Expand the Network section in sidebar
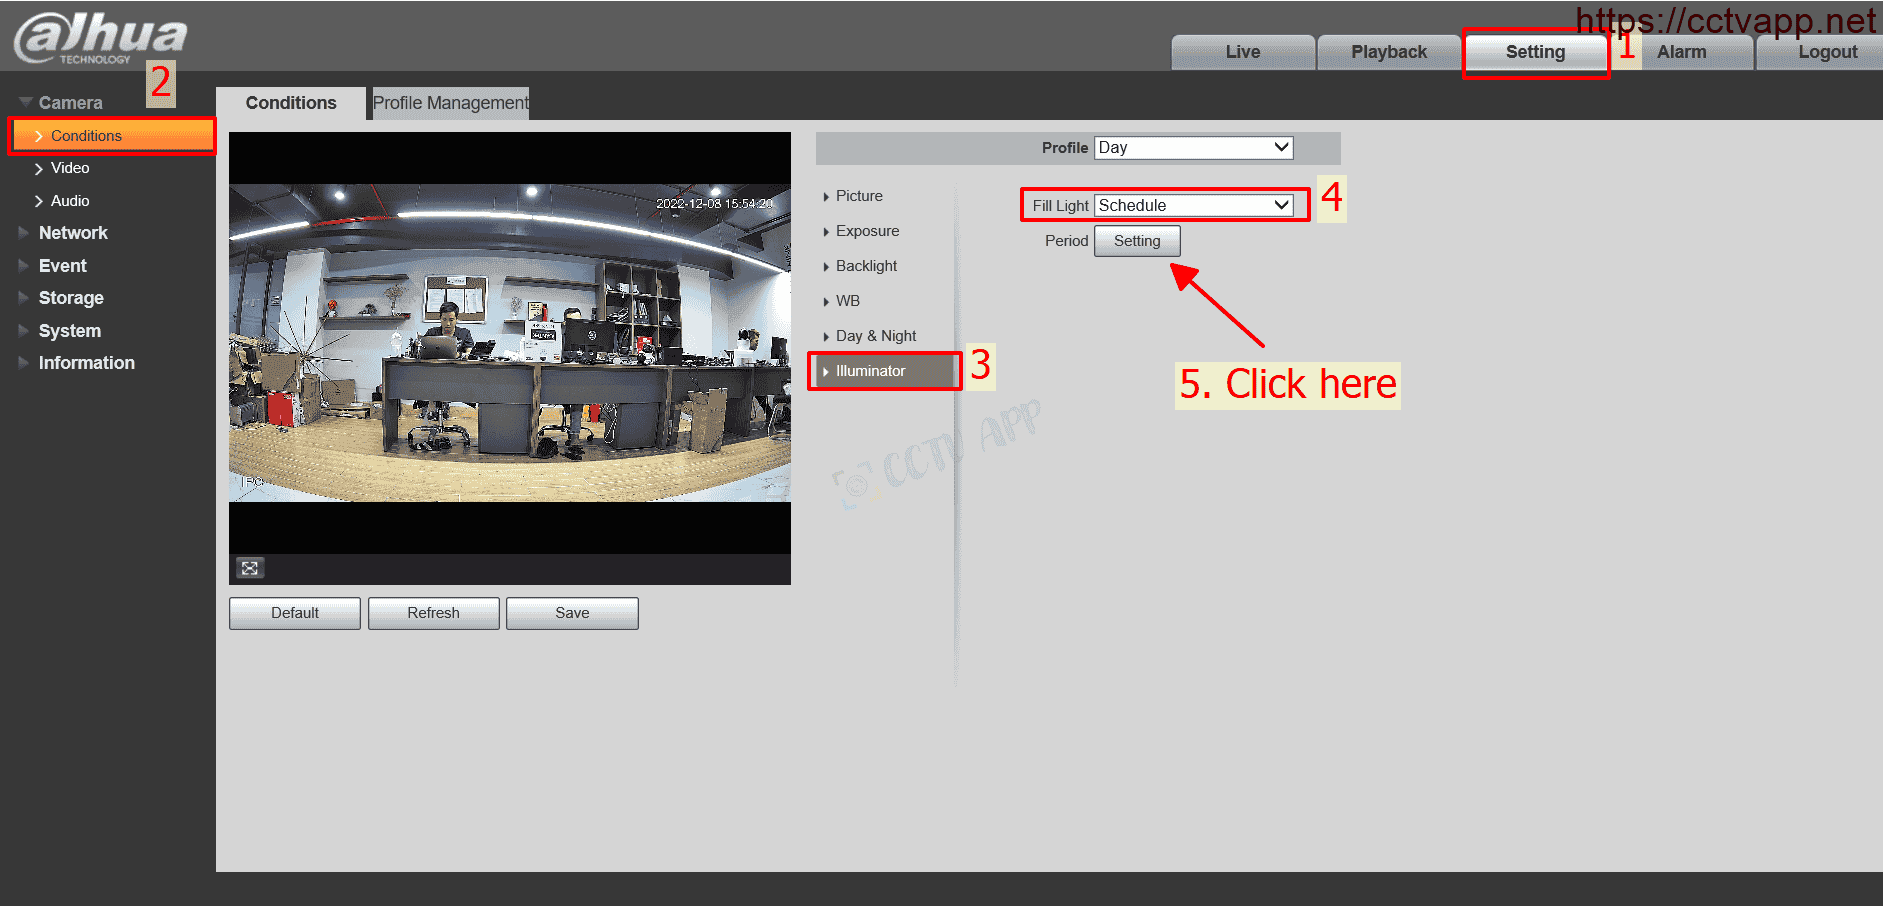 pos(73,233)
